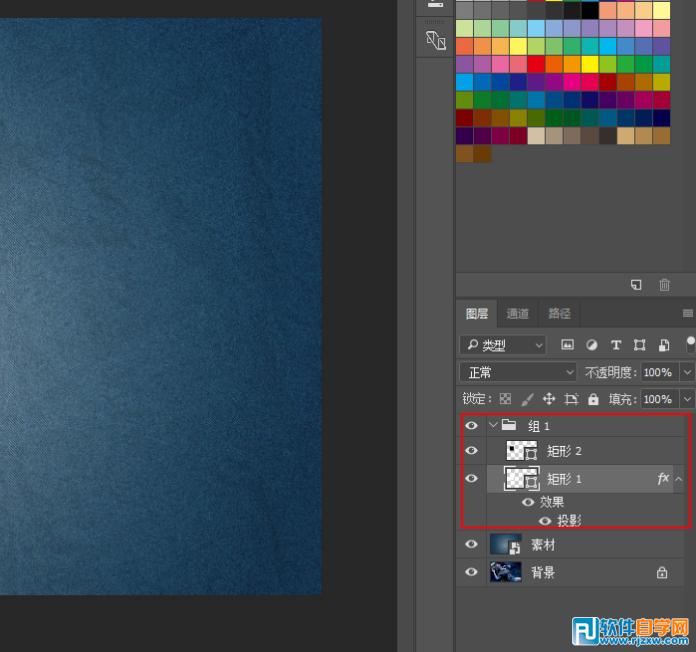
Task: Switch to the 路径 tab
Action: click(x=559, y=313)
